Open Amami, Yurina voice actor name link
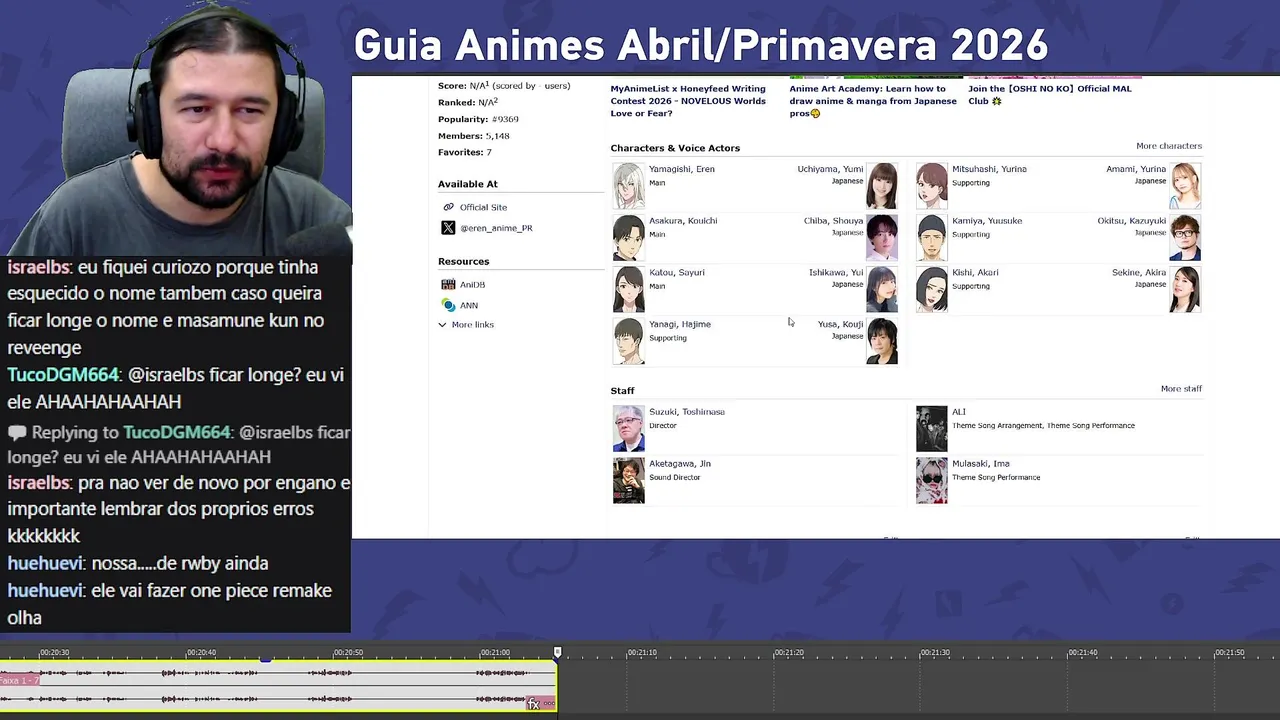Screen dimensions: 1280x720 click(1136, 169)
